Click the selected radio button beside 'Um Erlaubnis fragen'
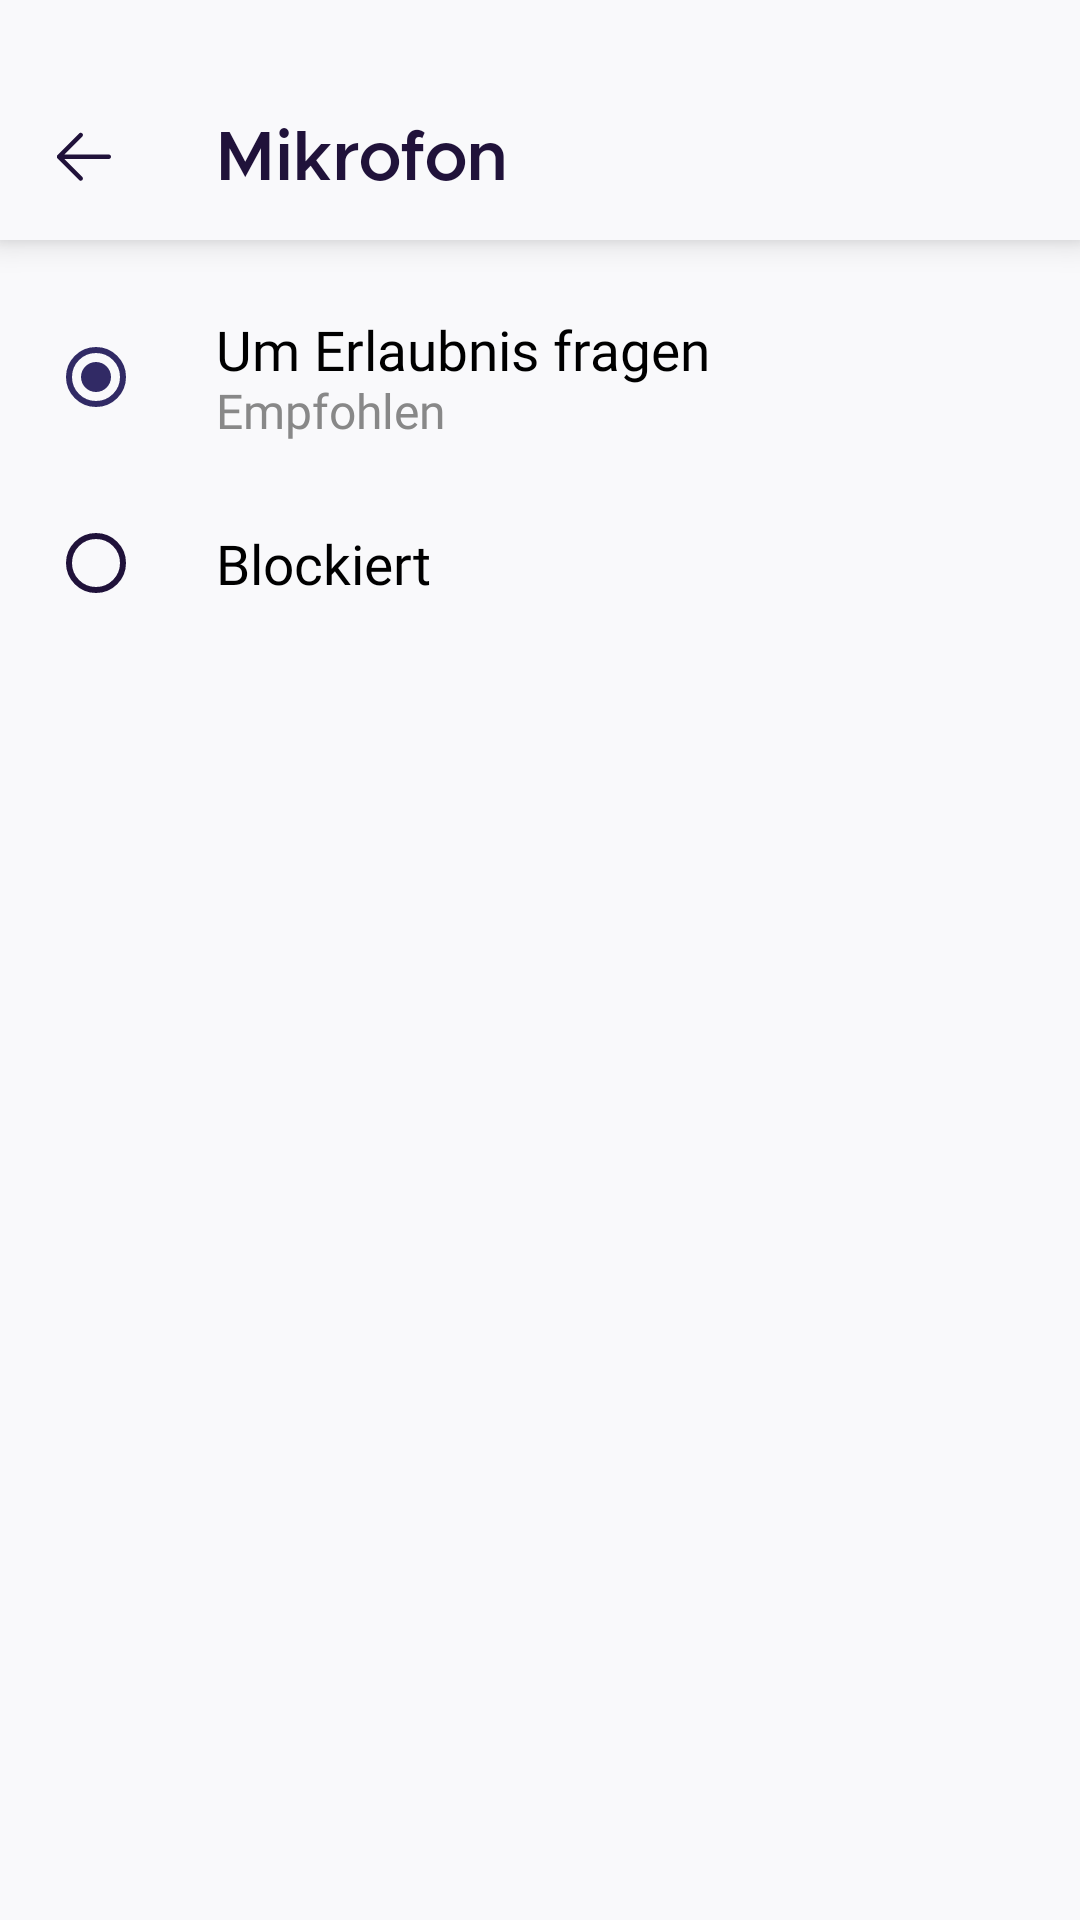This screenshot has width=1080, height=1920. pyautogui.click(x=96, y=377)
